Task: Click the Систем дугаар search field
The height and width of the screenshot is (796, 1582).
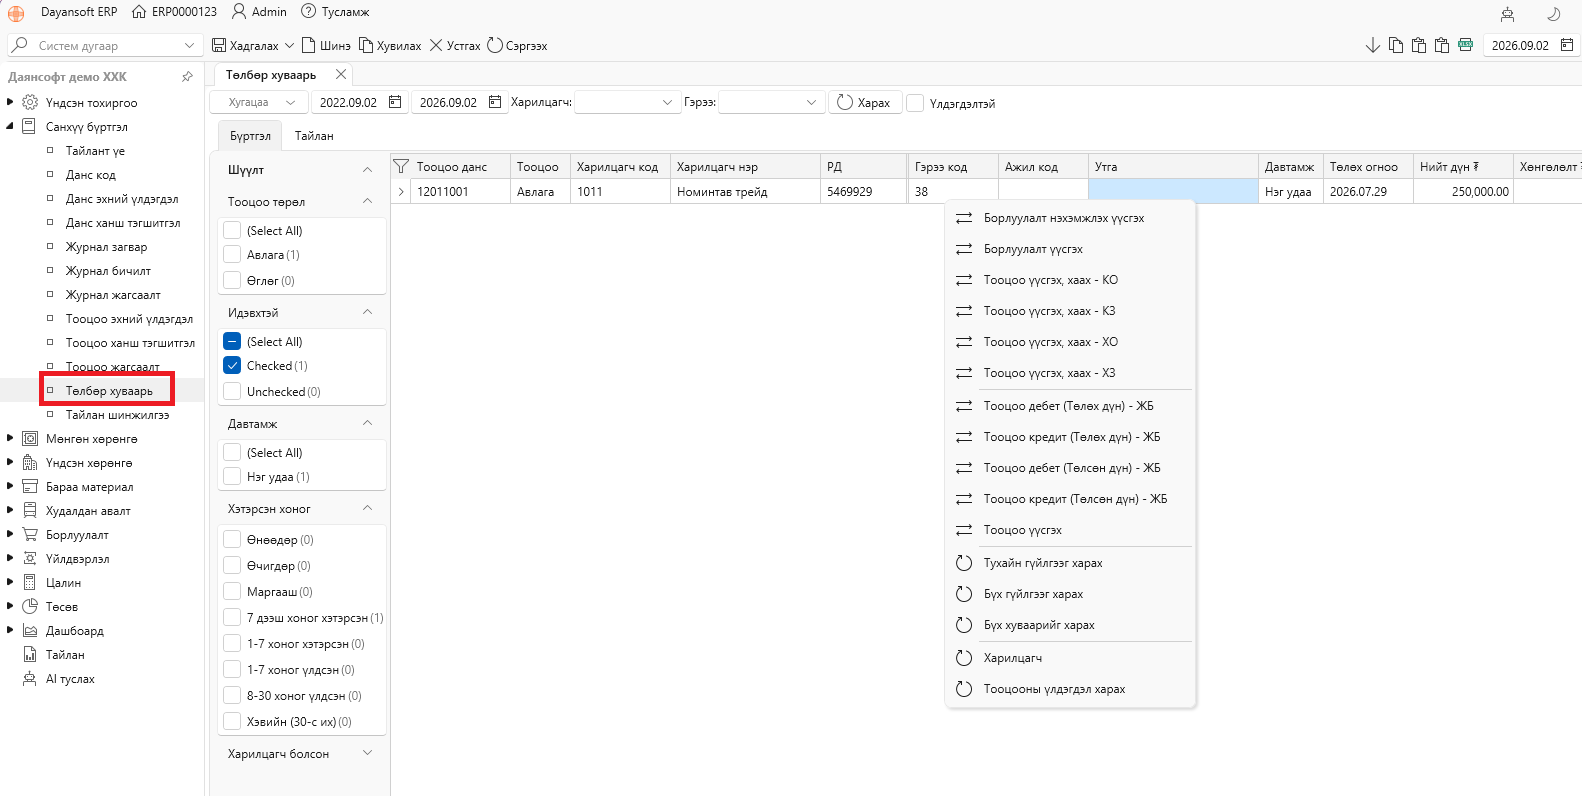Action: 105,45
